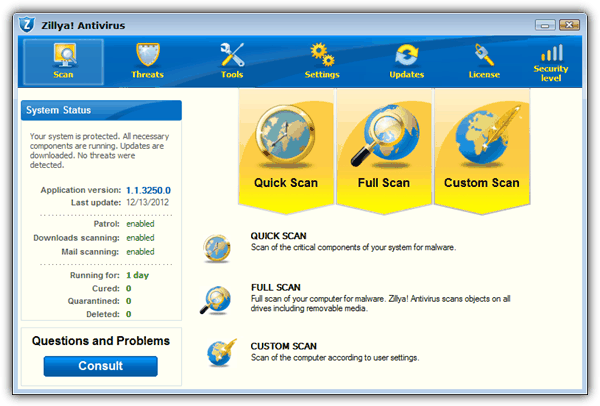Open the License section
The image size is (600, 406).
click(x=484, y=61)
